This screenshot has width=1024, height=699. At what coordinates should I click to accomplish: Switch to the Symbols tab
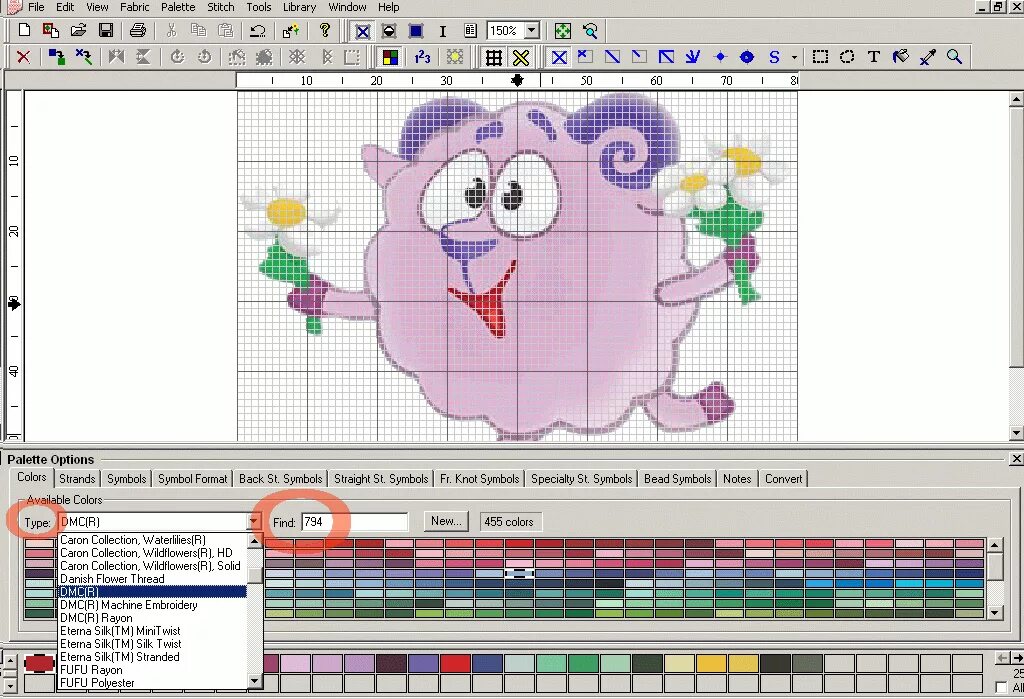126,478
